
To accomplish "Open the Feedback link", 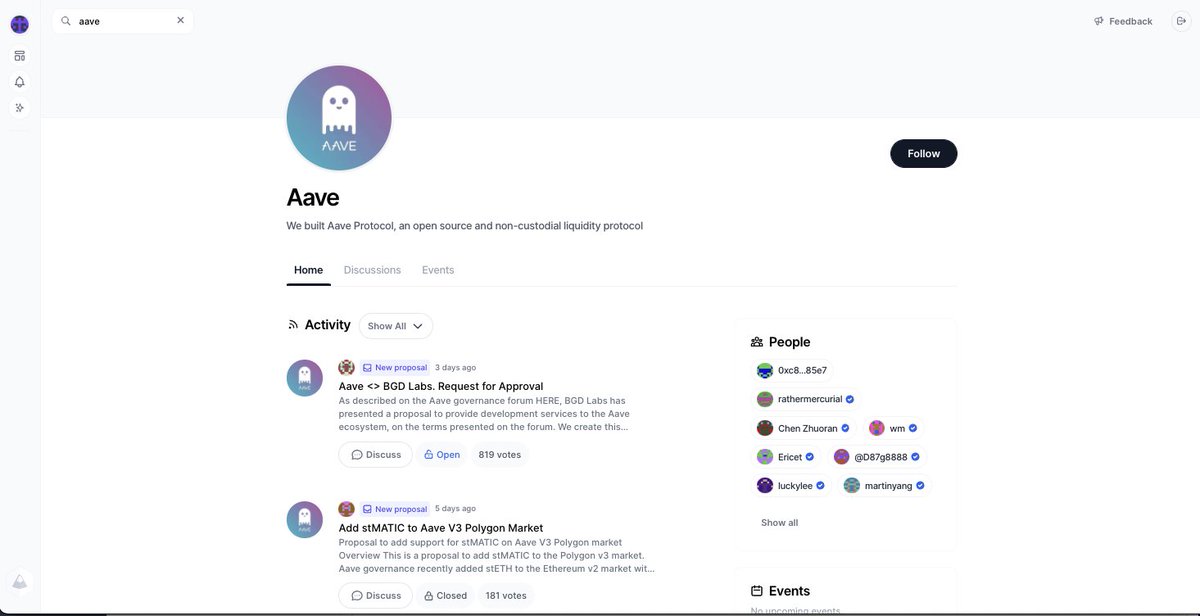I will pos(1123,21).
